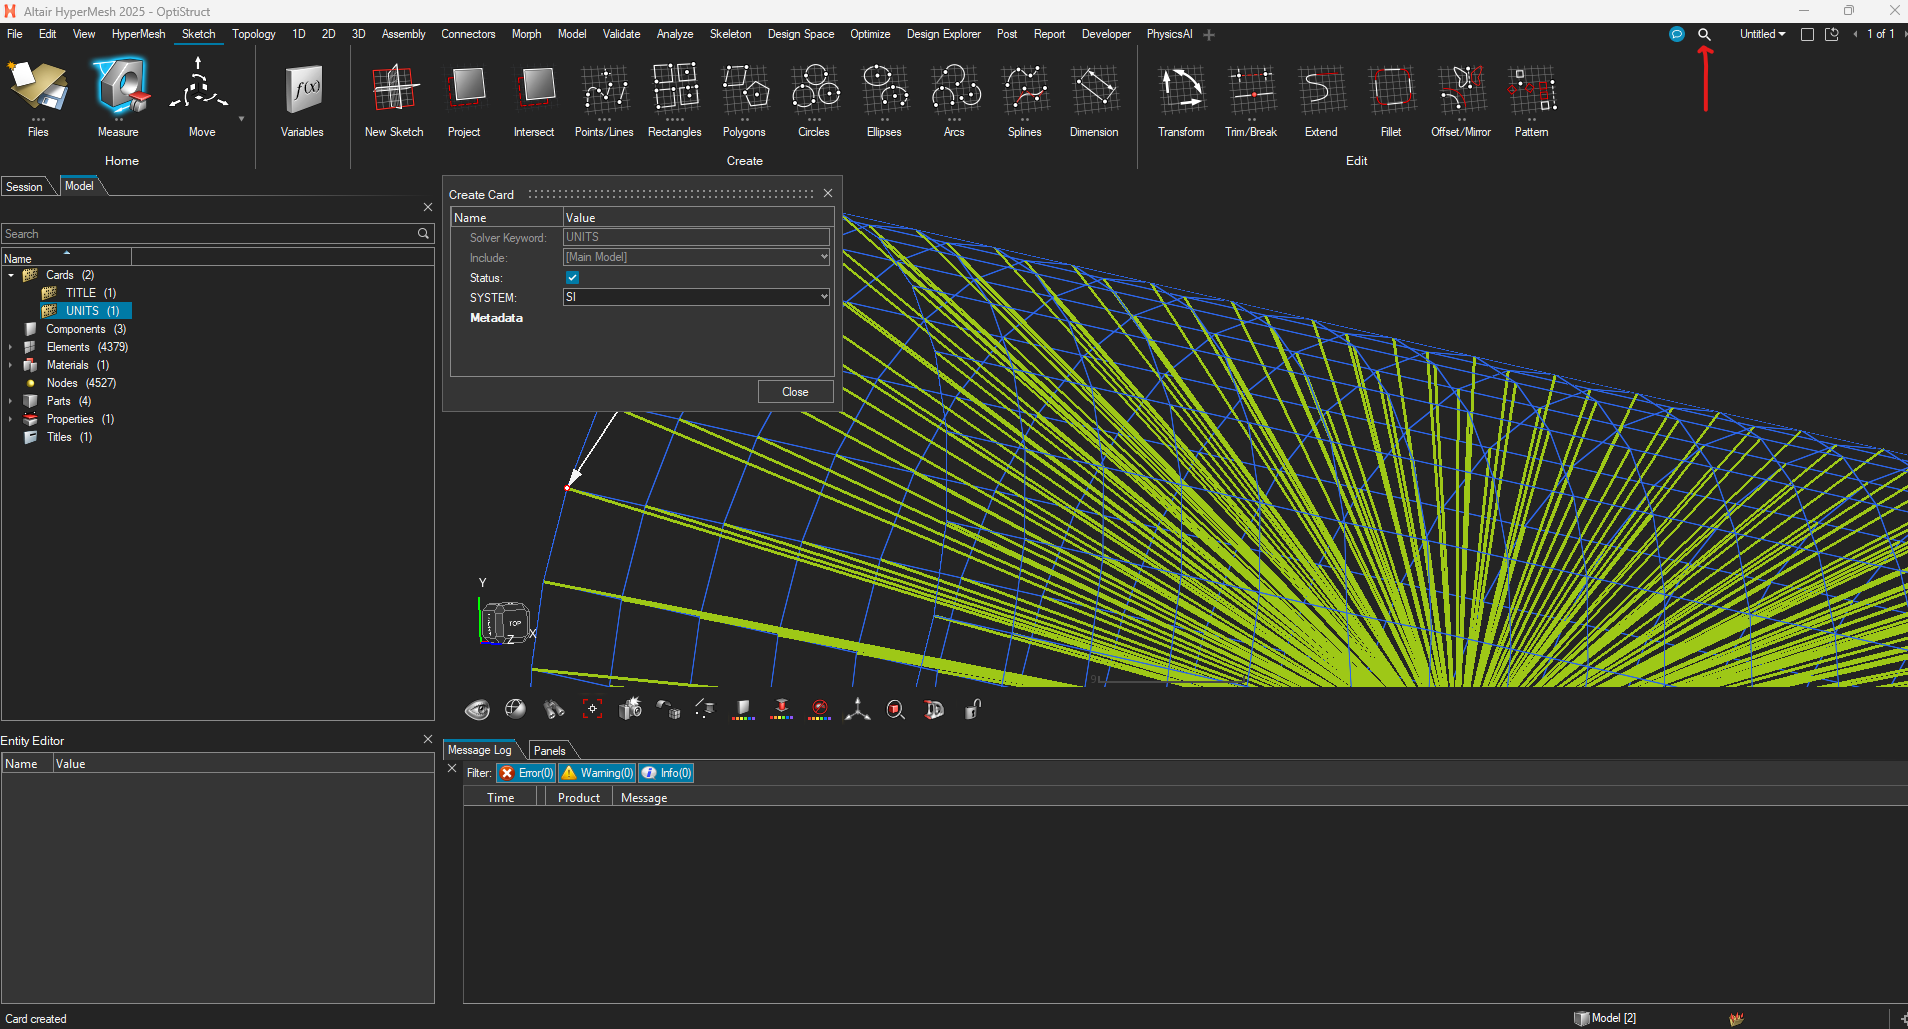Select the TITLE (1) card in browser
Image resolution: width=1908 pixels, height=1029 pixels.
[x=90, y=293]
